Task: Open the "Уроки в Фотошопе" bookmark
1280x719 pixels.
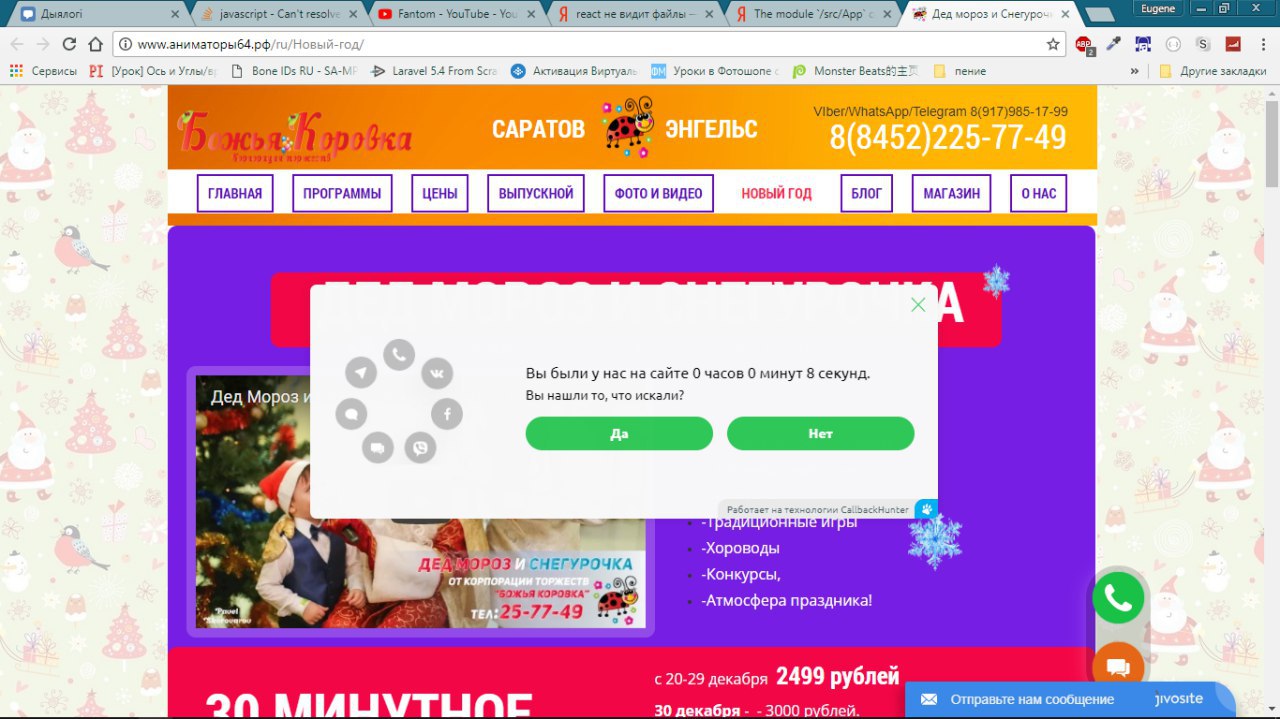Action: (x=714, y=71)
